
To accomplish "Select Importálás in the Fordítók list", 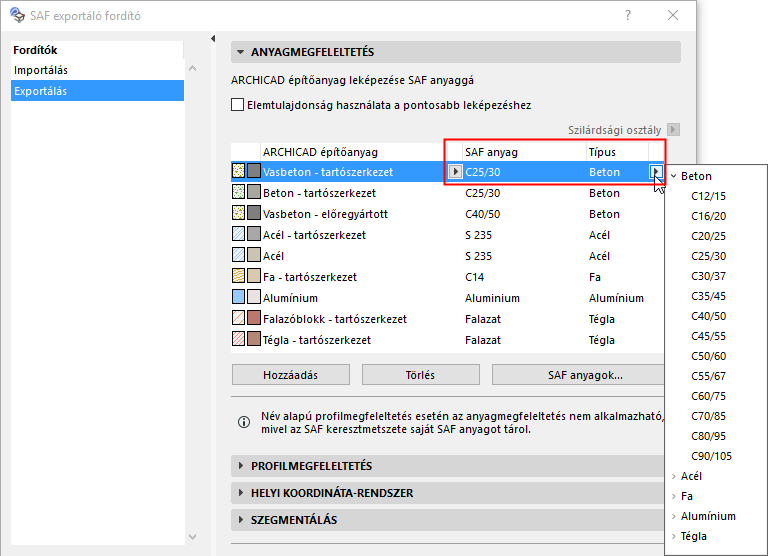I will (x=97, y=70).
